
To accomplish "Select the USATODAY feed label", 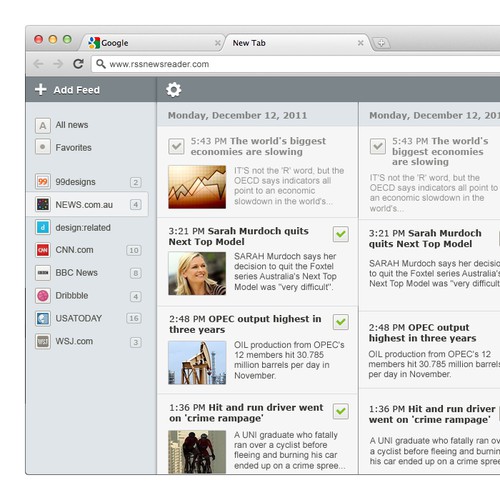I will (x=79, y=318).
